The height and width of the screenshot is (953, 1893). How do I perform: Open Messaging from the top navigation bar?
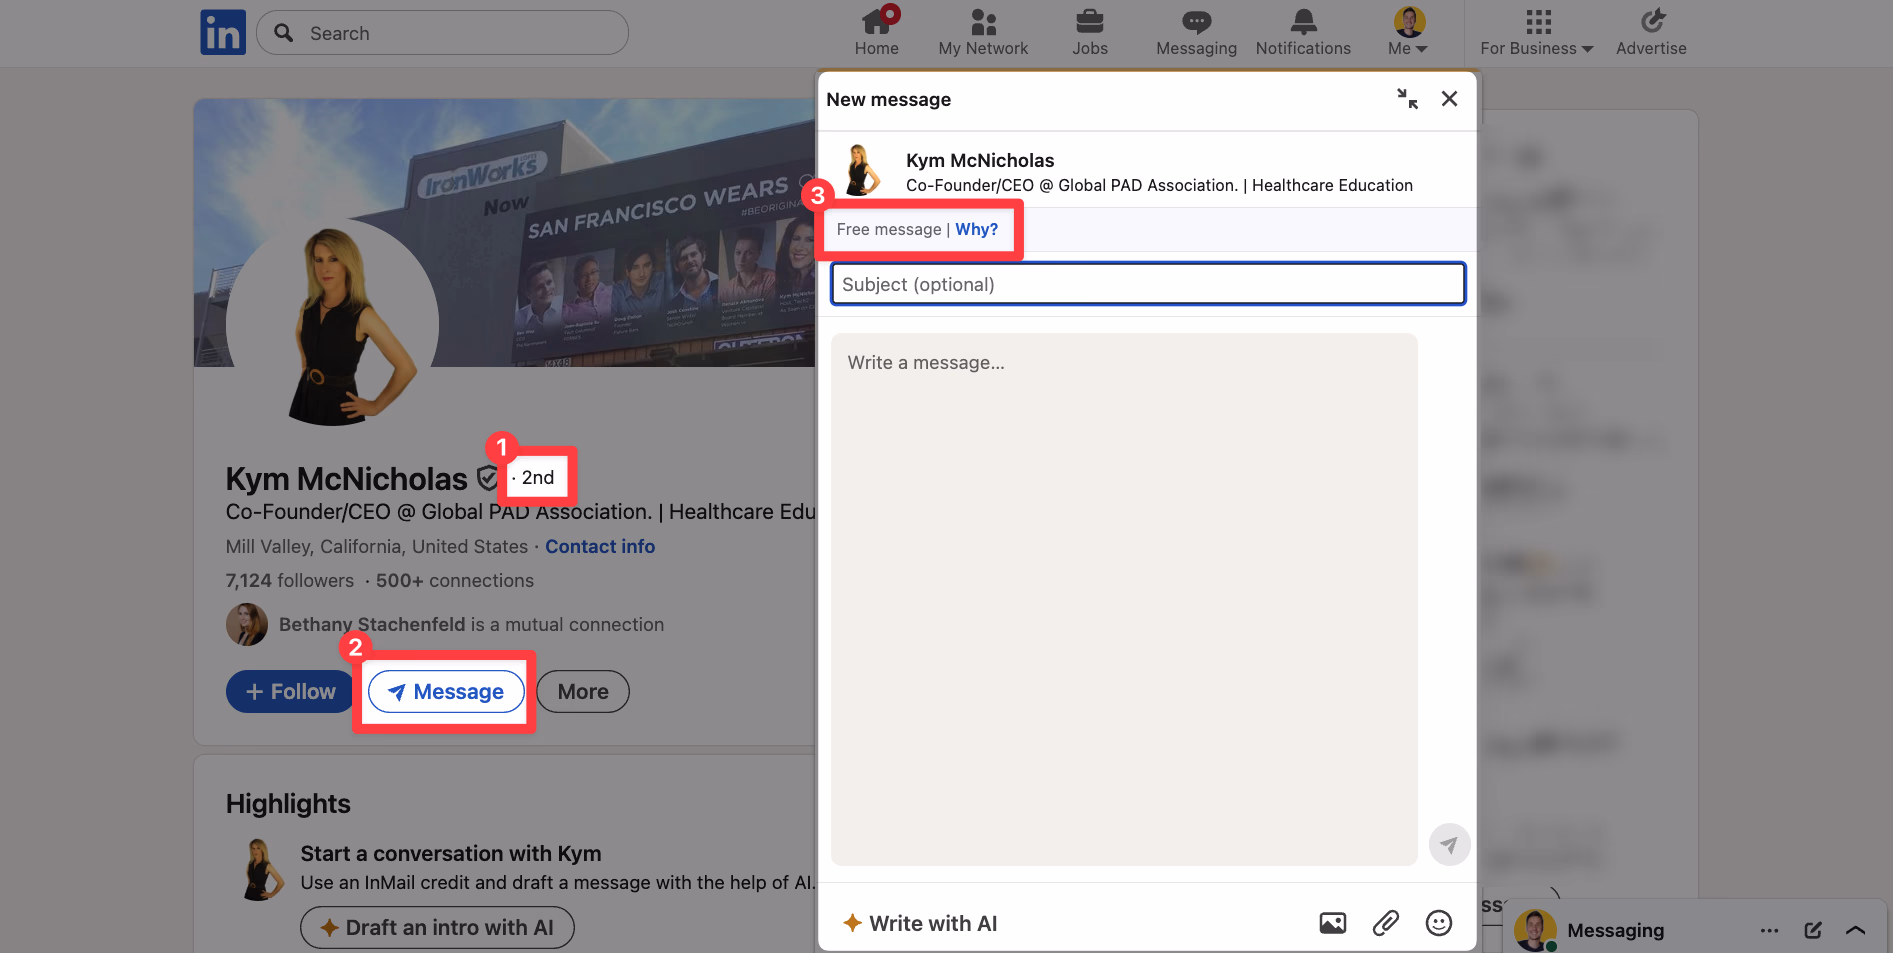tap(1196, 32)
